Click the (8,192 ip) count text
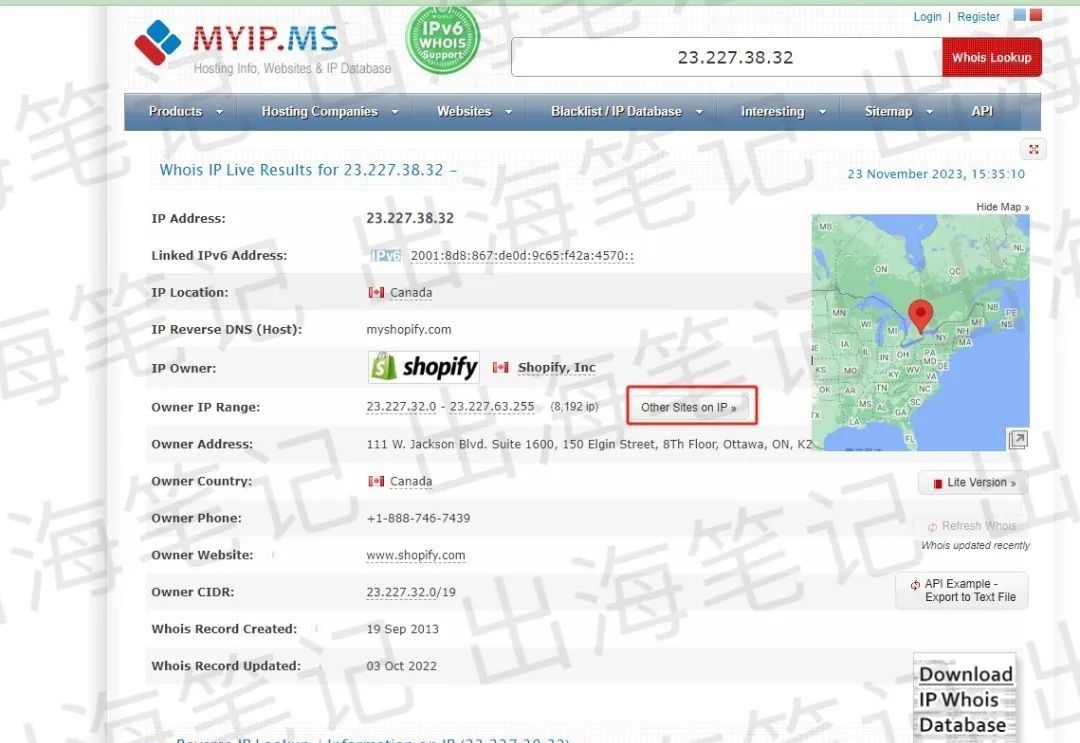The height and width of the screenshot is (743, 1080). click(574, 407)
